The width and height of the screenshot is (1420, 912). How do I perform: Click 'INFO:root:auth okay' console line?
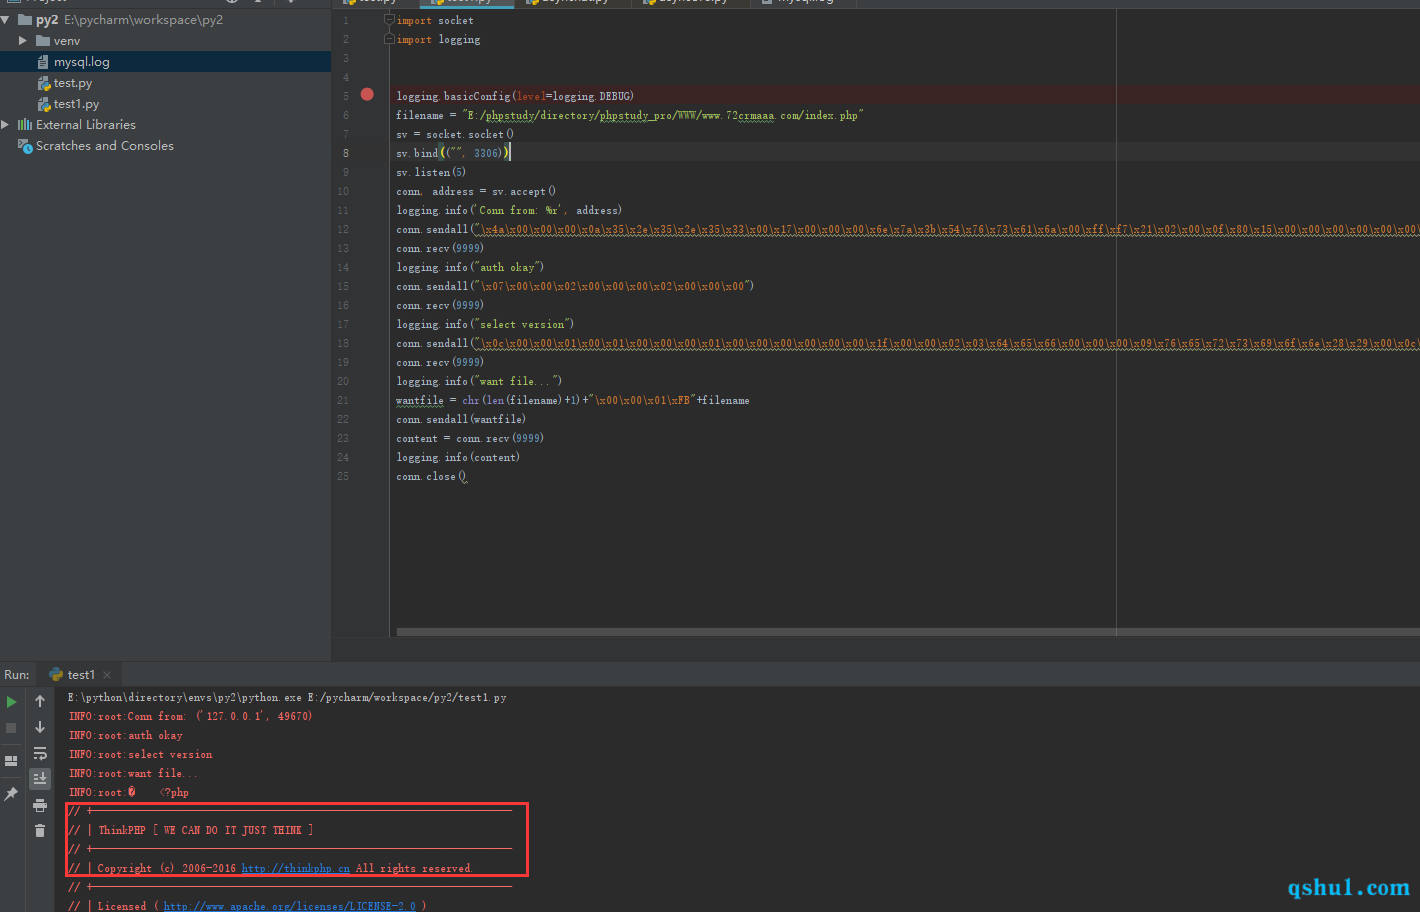[126, 735]
